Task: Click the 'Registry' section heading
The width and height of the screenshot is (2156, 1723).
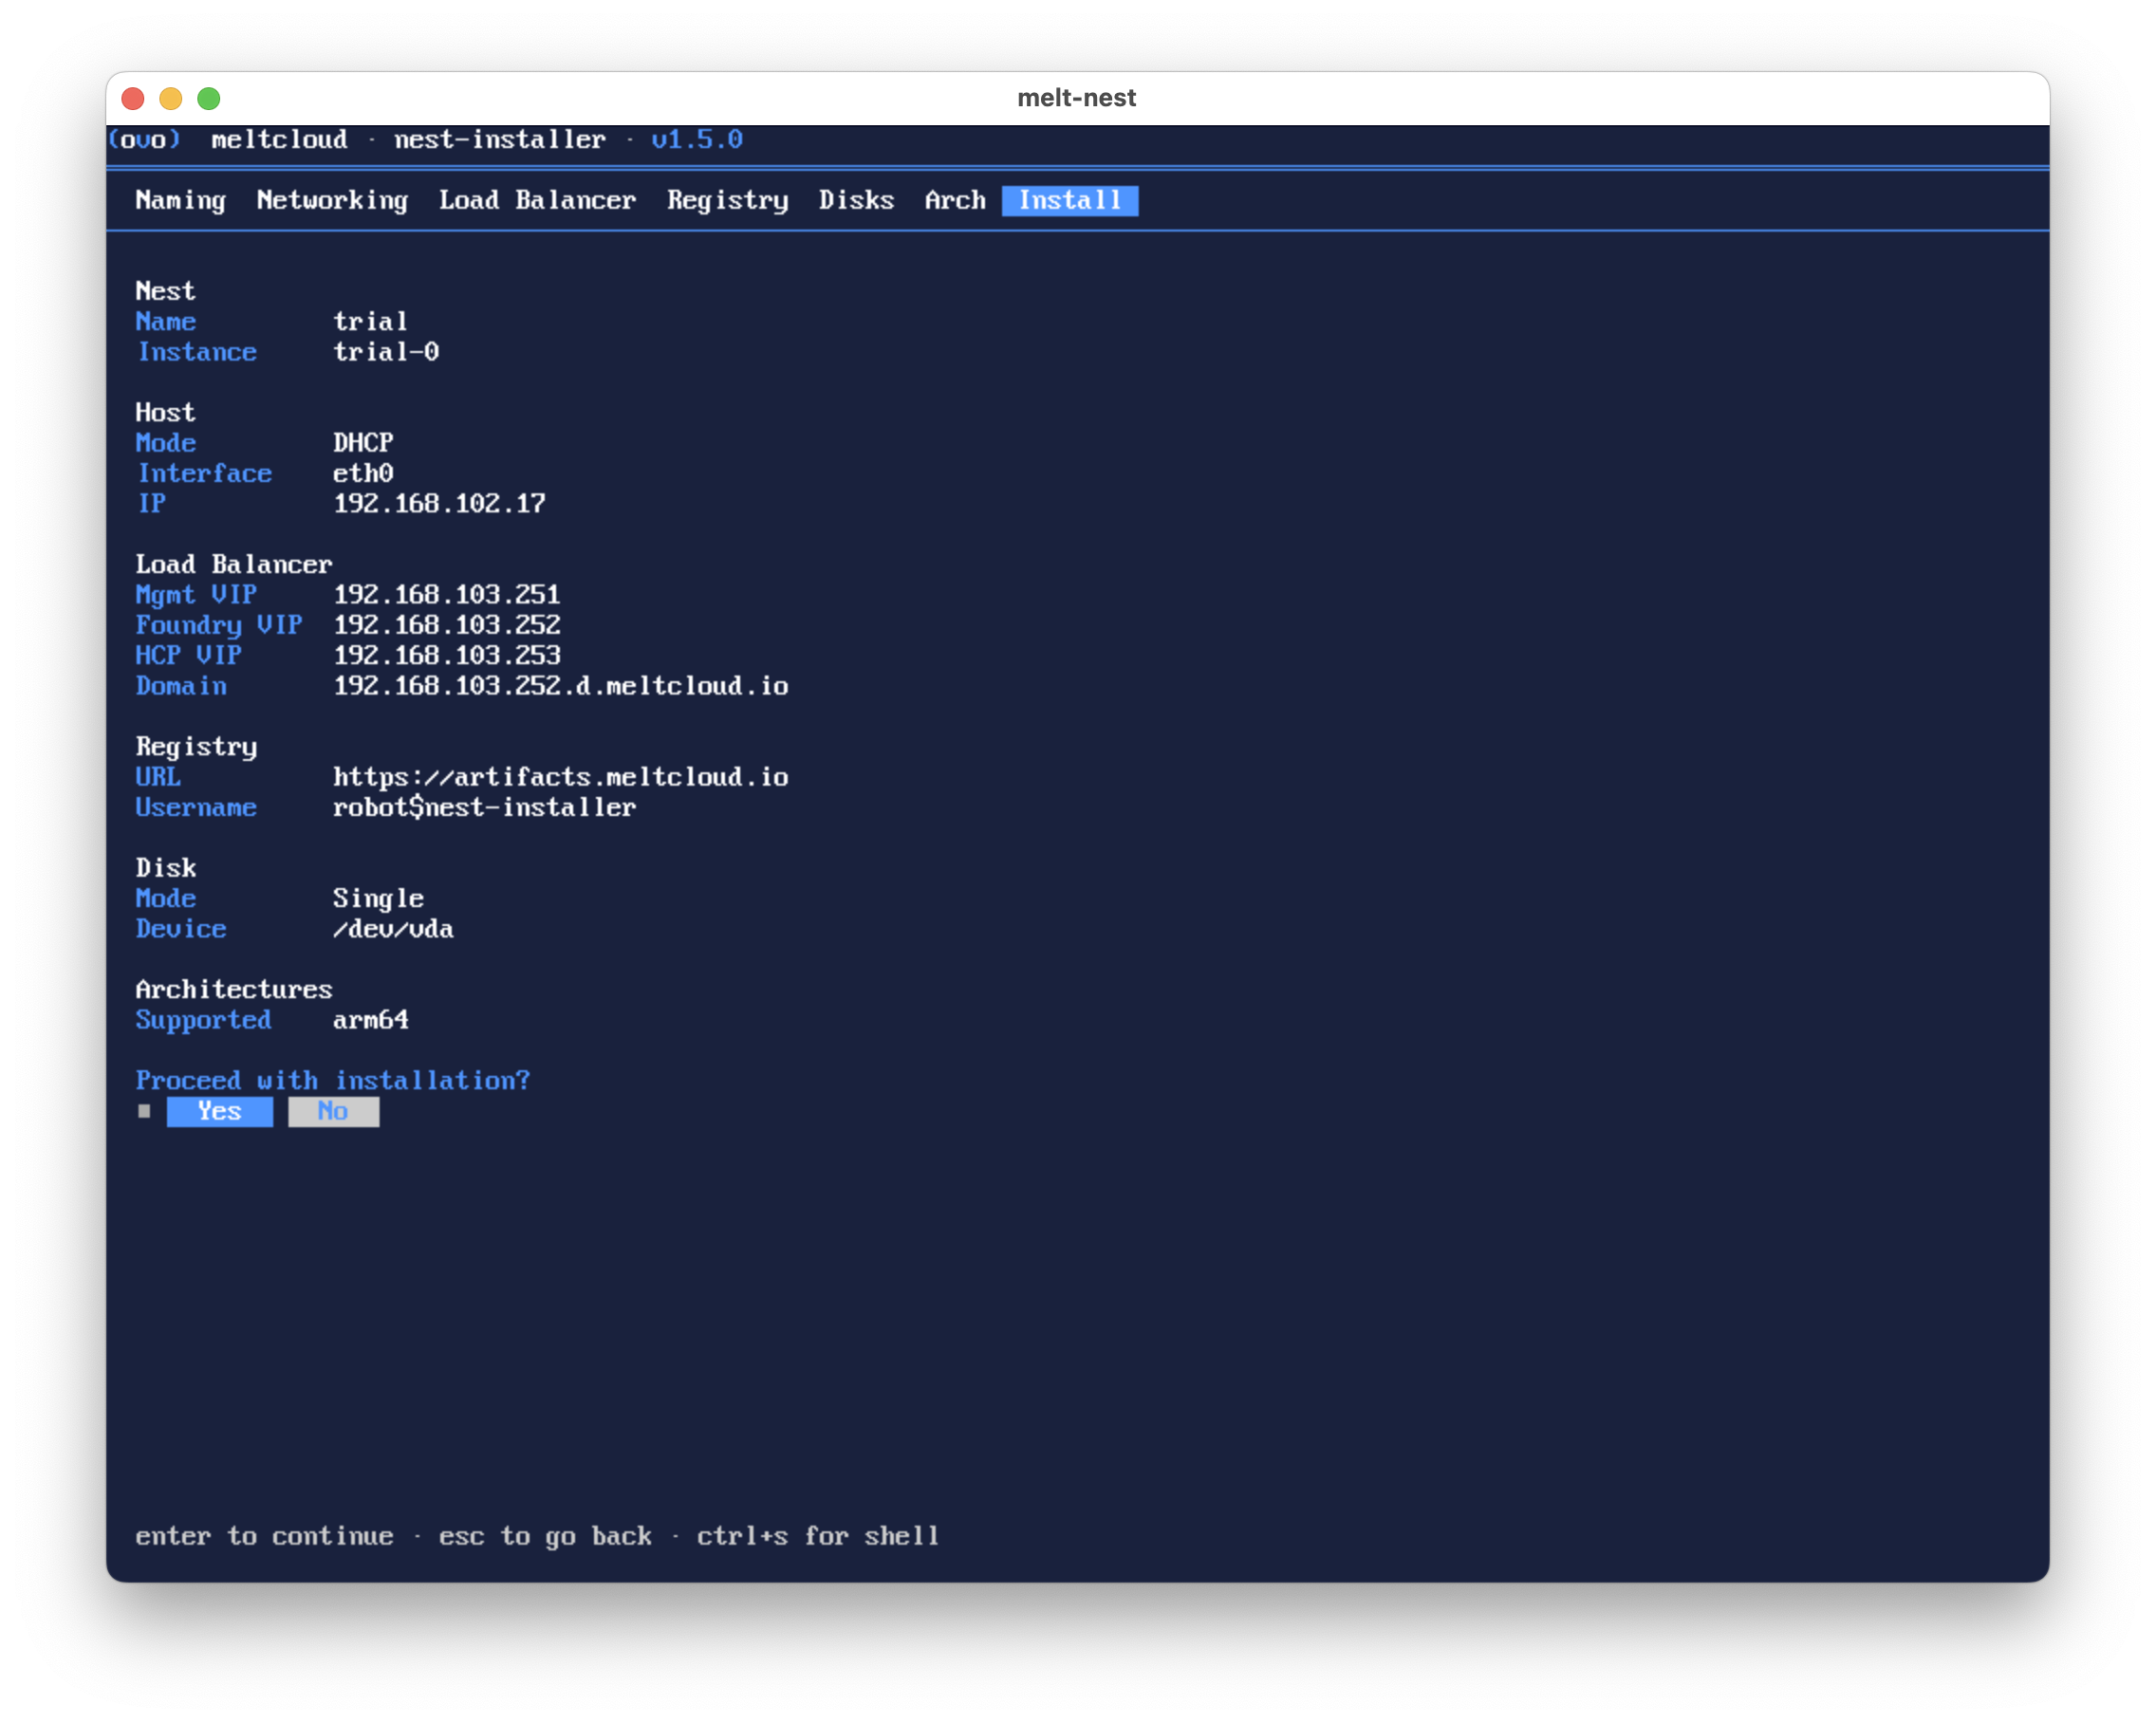Action: 196,747
